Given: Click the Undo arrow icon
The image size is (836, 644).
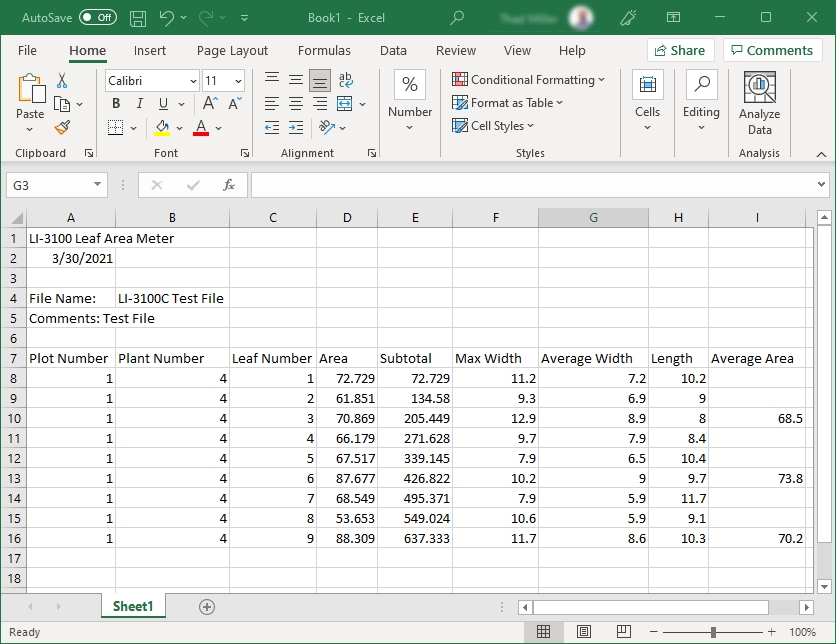Looking at the screenshot, I should pos(166,18).
